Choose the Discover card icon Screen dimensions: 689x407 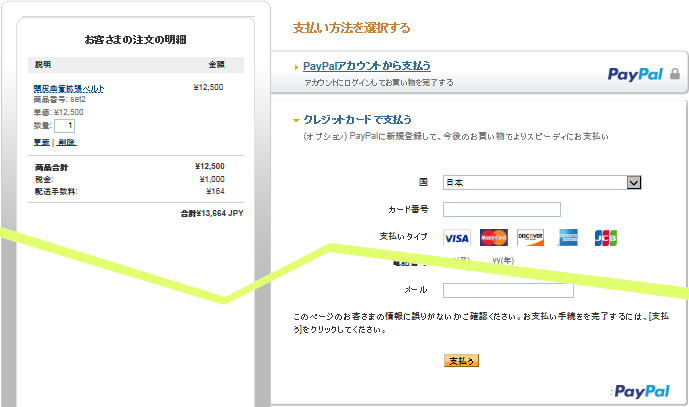click(x=530, y=237)
